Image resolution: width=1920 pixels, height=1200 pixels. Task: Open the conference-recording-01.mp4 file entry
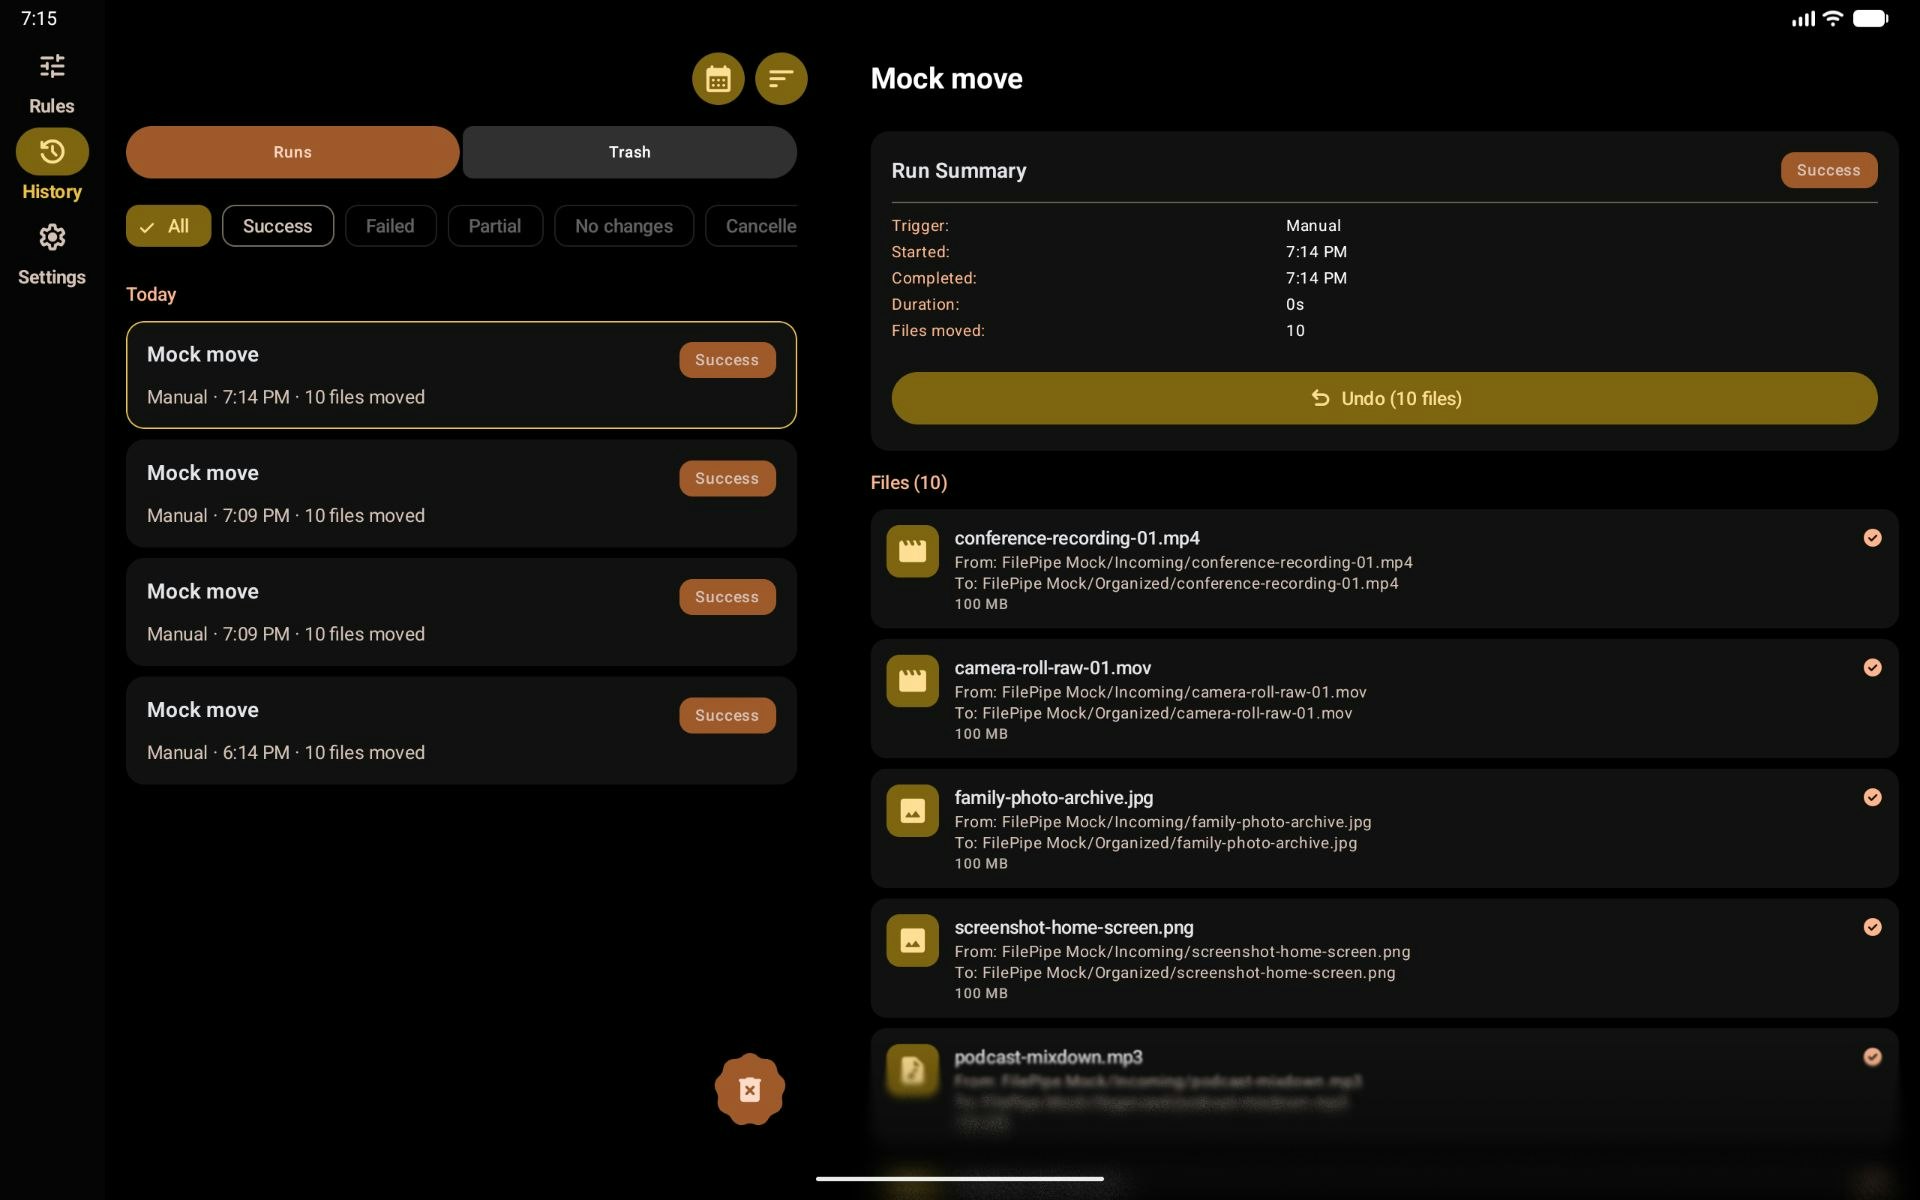pyautogui.click(x=1384, y=569)
